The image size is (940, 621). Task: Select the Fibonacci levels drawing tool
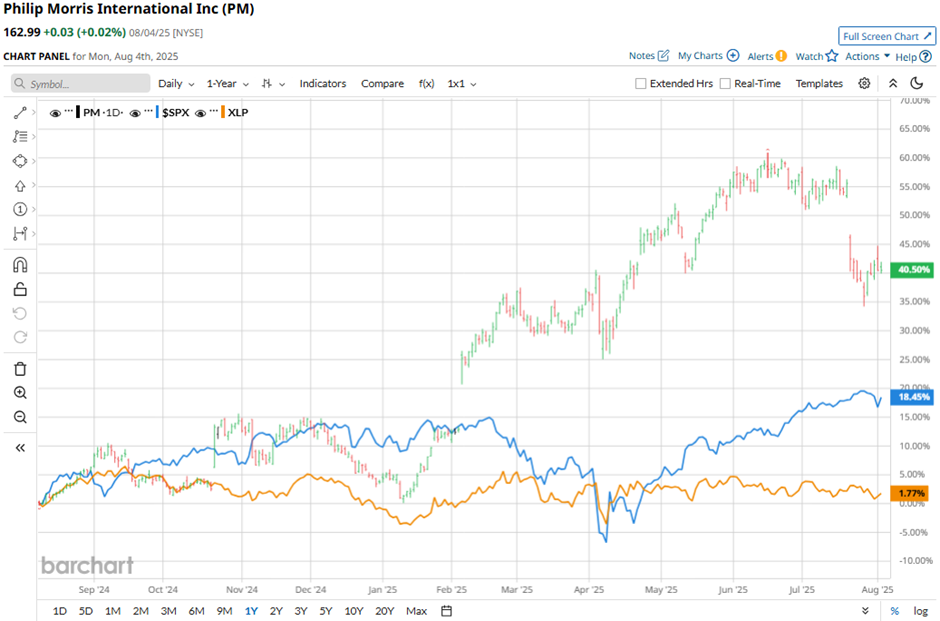(x=20, y=137)
